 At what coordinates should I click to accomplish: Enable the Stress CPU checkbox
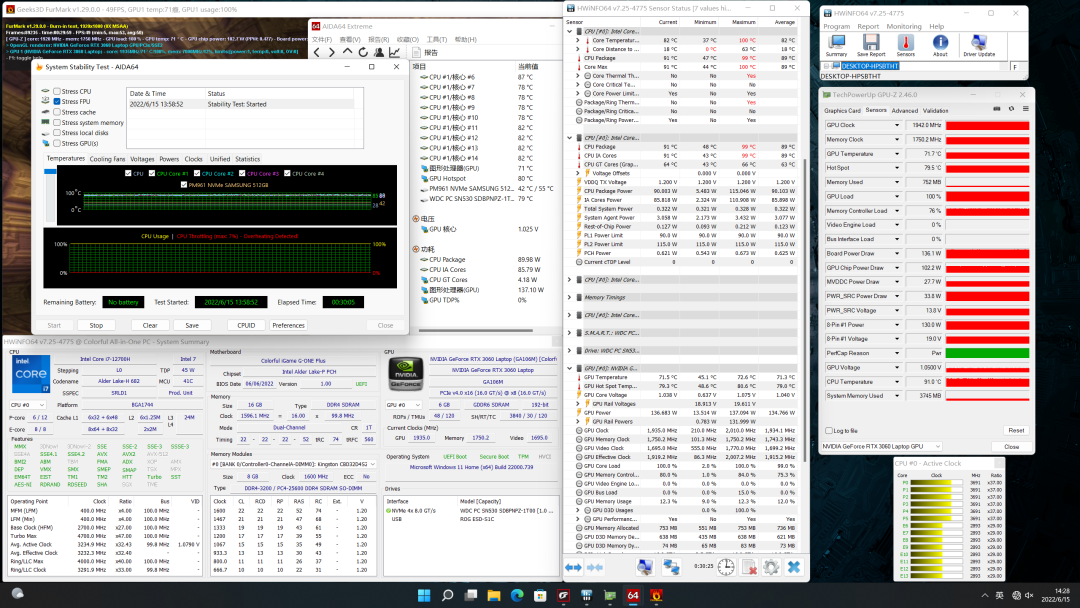(57, 91)
